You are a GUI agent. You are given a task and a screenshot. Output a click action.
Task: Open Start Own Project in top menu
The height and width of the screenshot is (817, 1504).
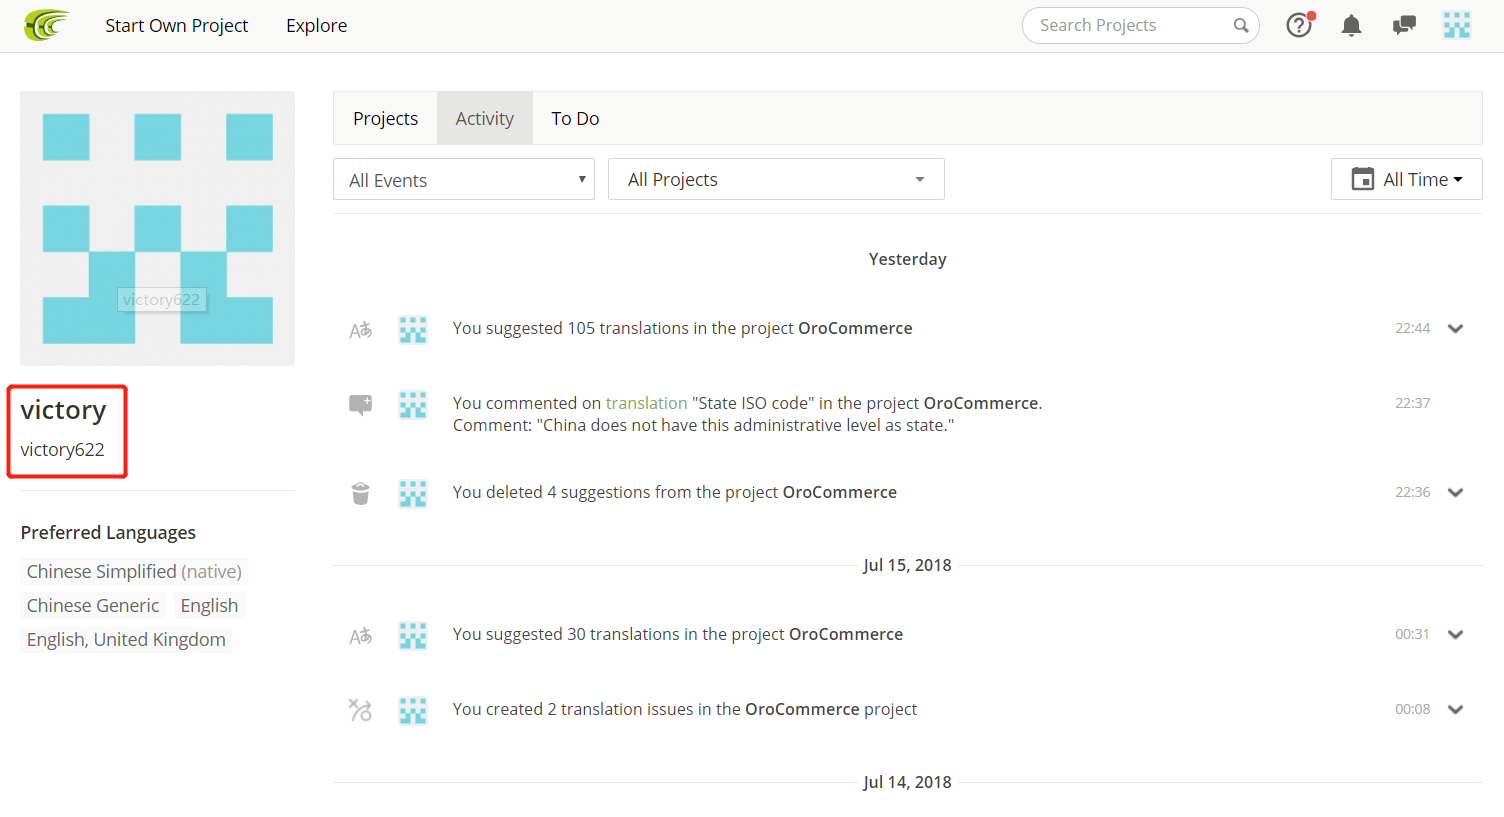(177, 25)
